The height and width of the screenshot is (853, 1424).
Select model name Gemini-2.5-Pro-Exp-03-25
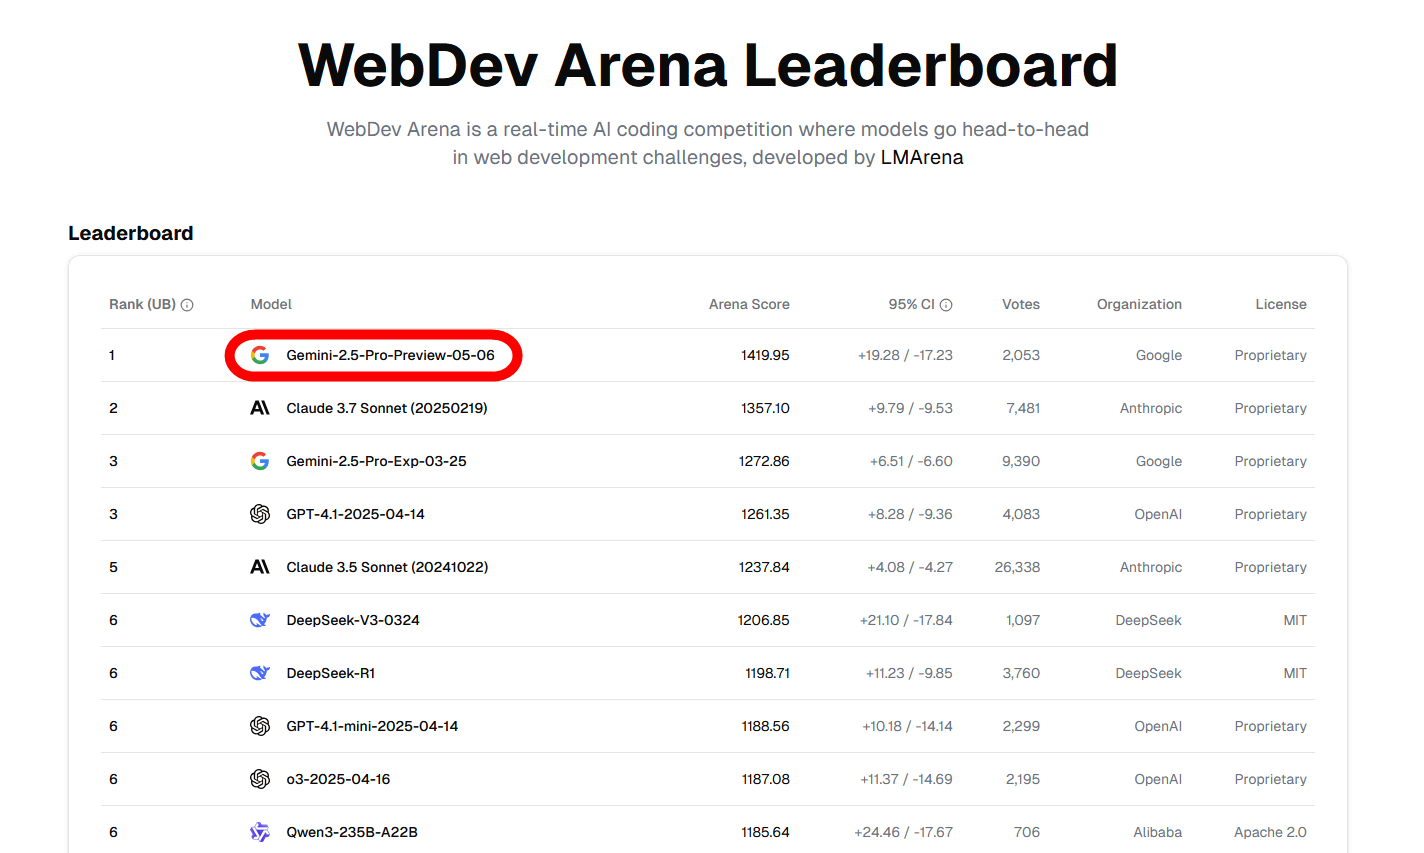376,461
